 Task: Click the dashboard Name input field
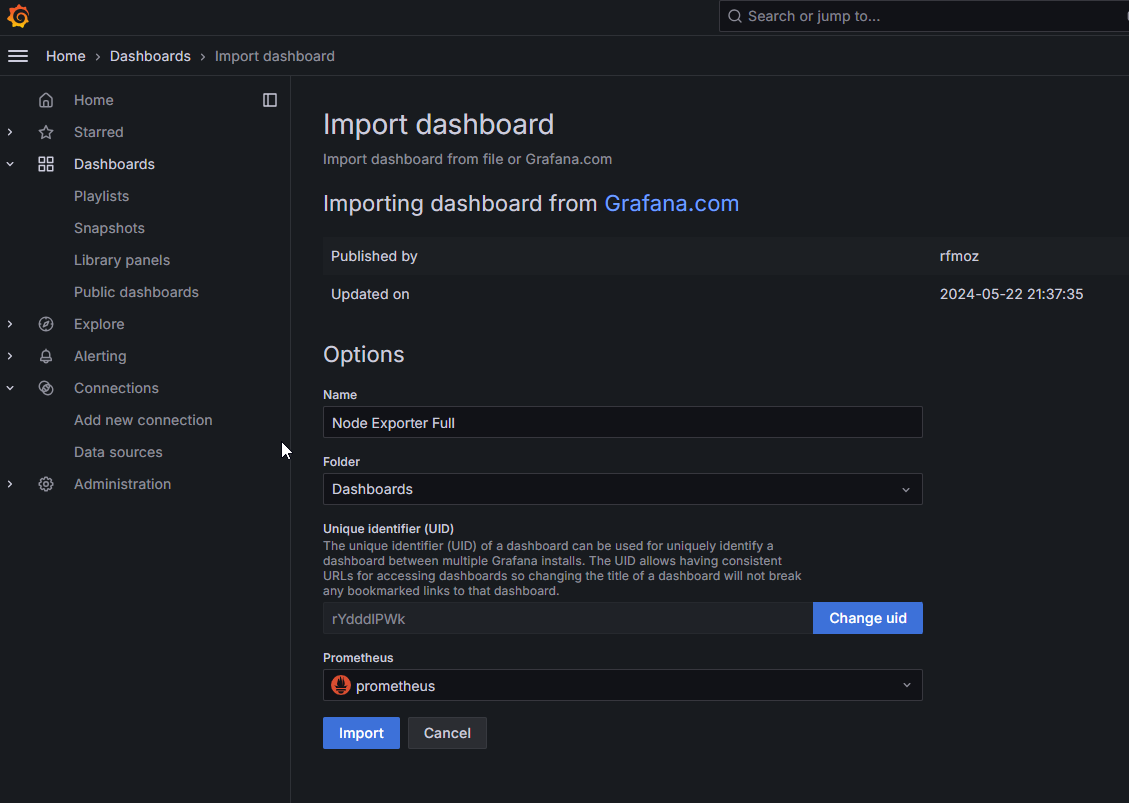622,422
